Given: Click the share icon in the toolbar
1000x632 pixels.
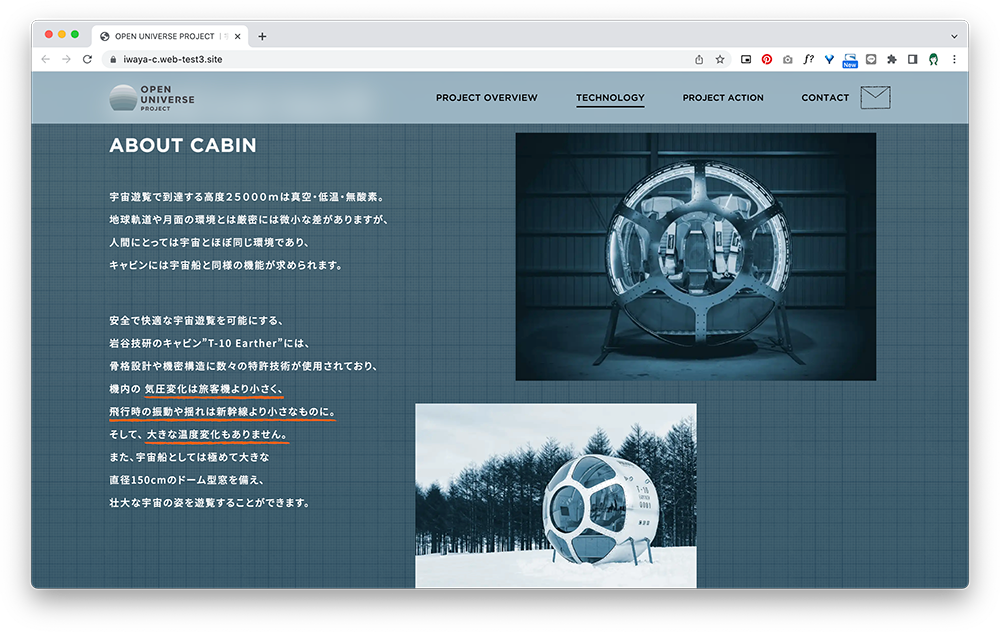Looking at the screenshot, I should [700, 59].
